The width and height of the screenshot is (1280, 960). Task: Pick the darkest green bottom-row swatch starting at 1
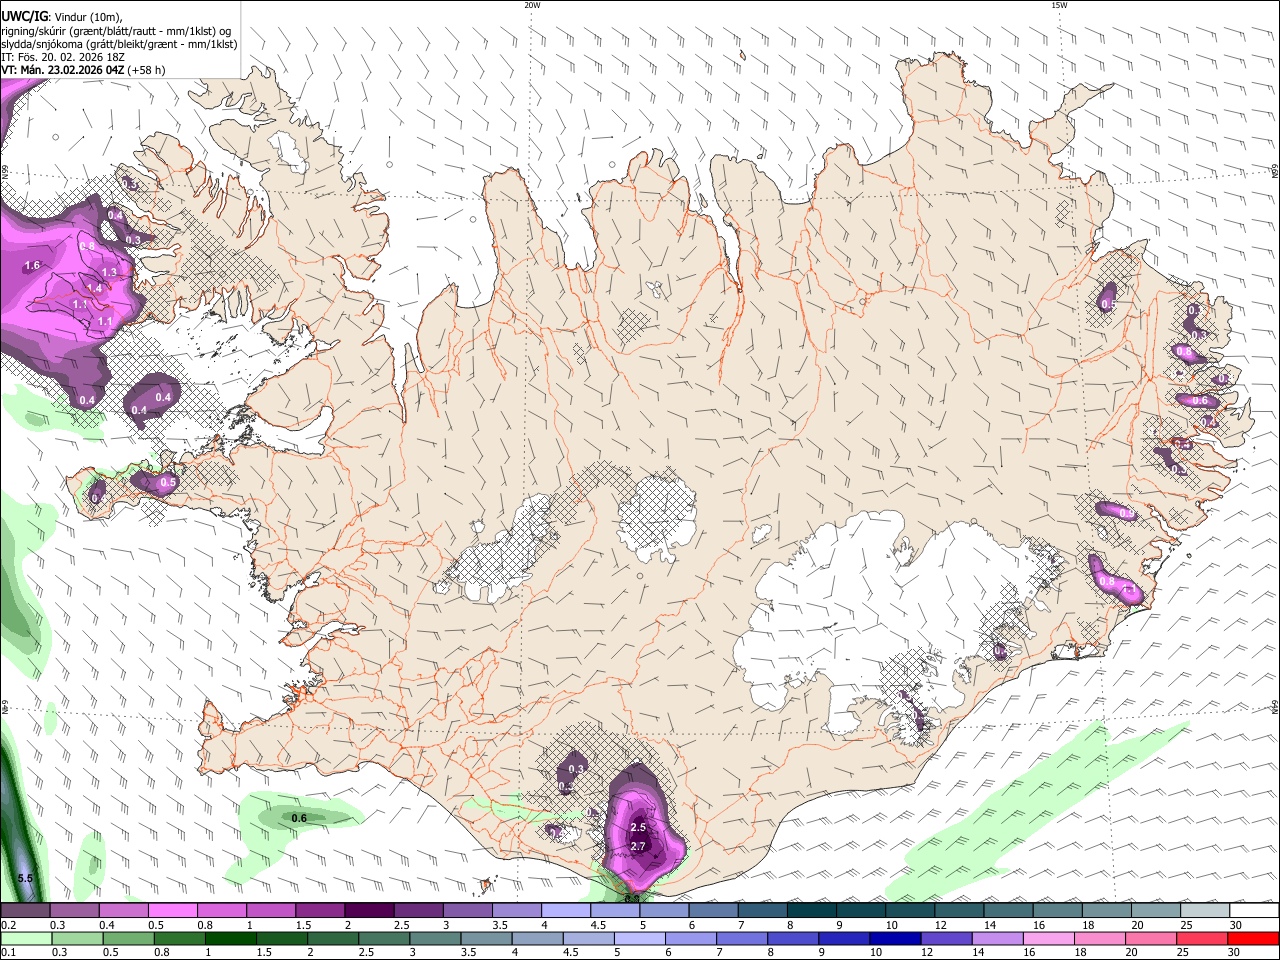pos(232,939)
